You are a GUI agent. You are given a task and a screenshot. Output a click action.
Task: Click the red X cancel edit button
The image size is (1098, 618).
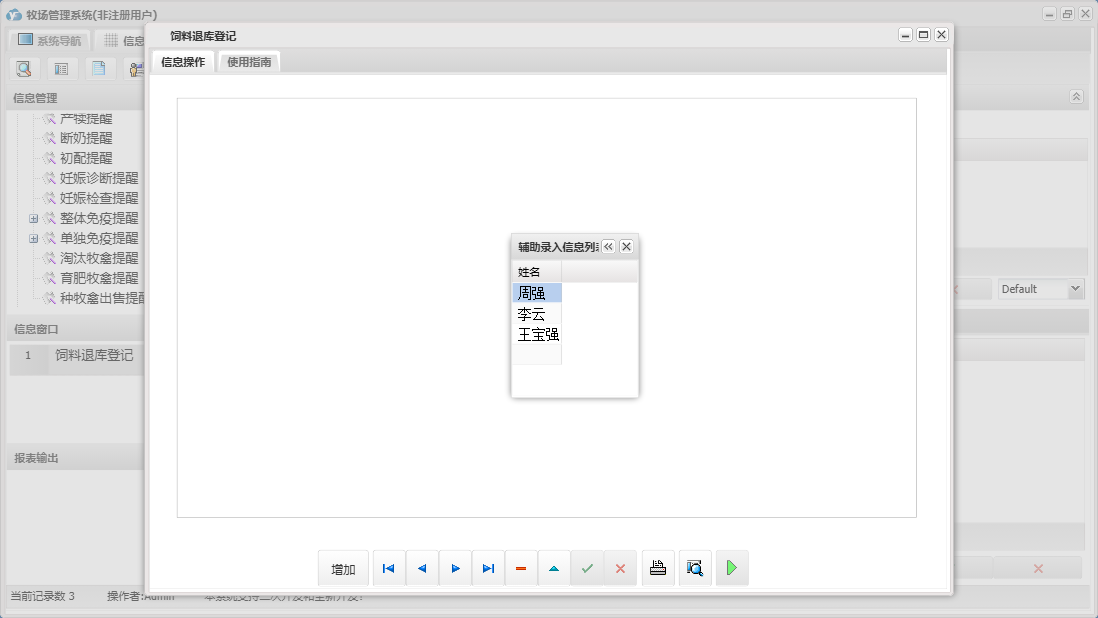click(620, 568)
